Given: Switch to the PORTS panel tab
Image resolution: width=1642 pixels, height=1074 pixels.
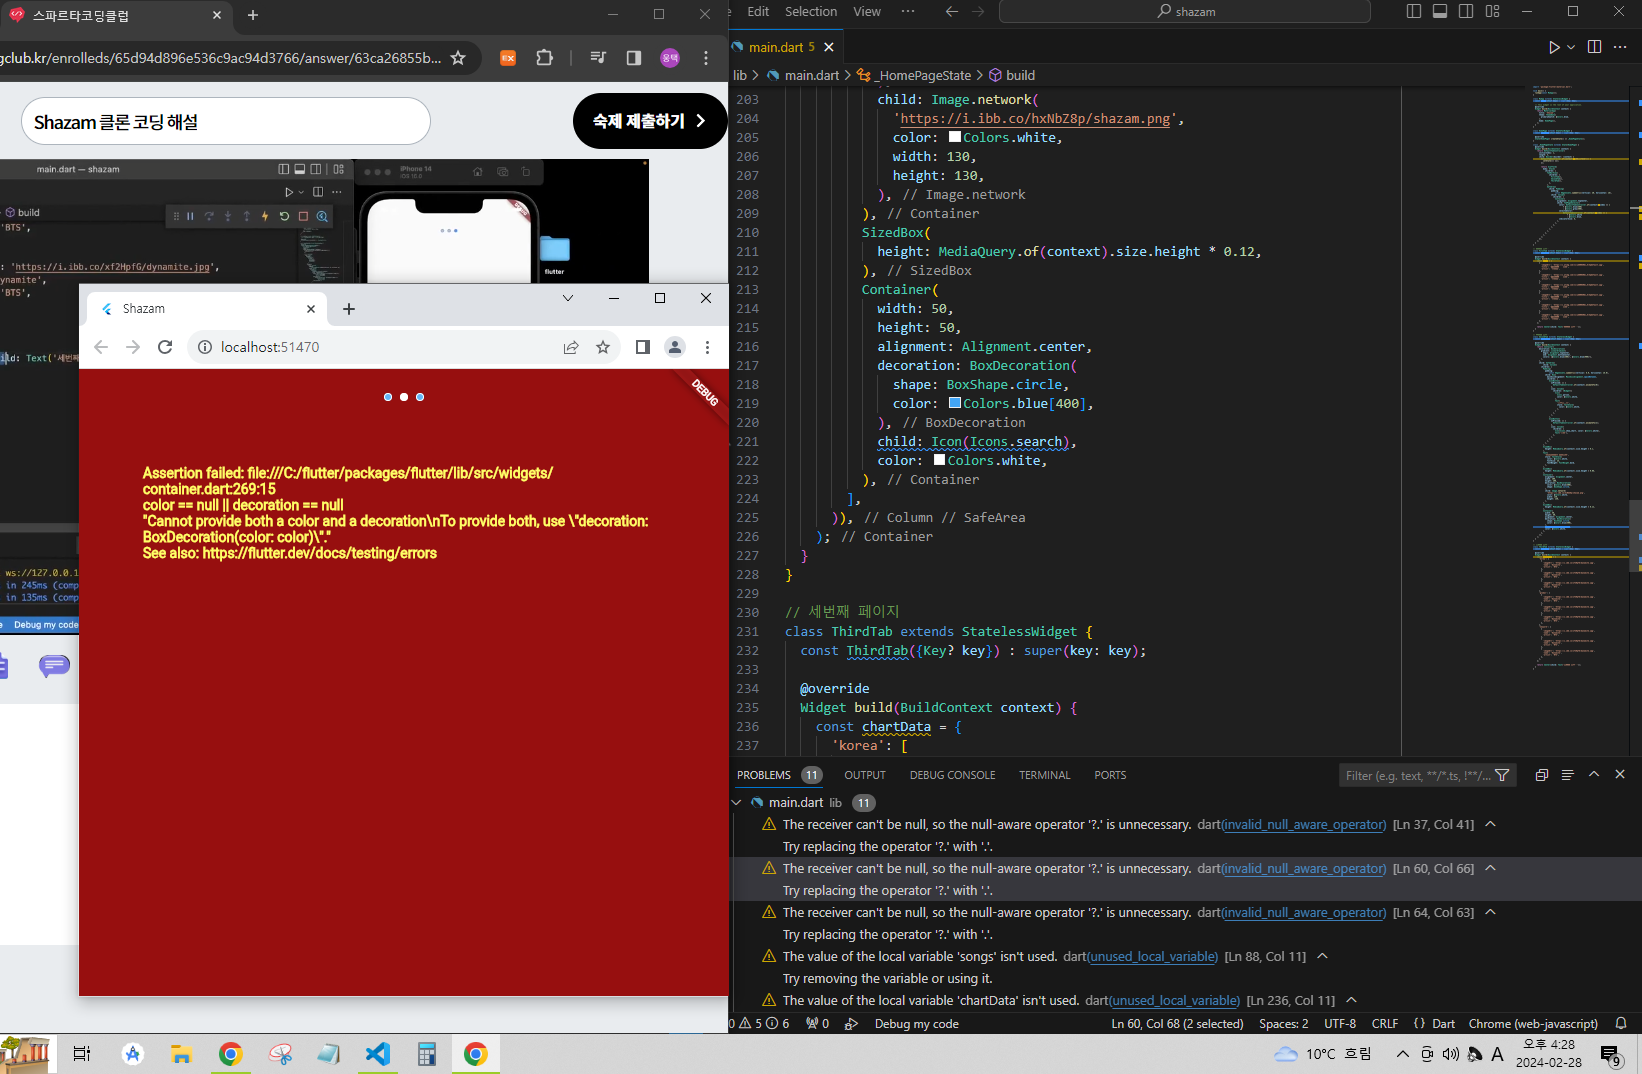Looking at the screenshot, I should (x=1110, y=775).
